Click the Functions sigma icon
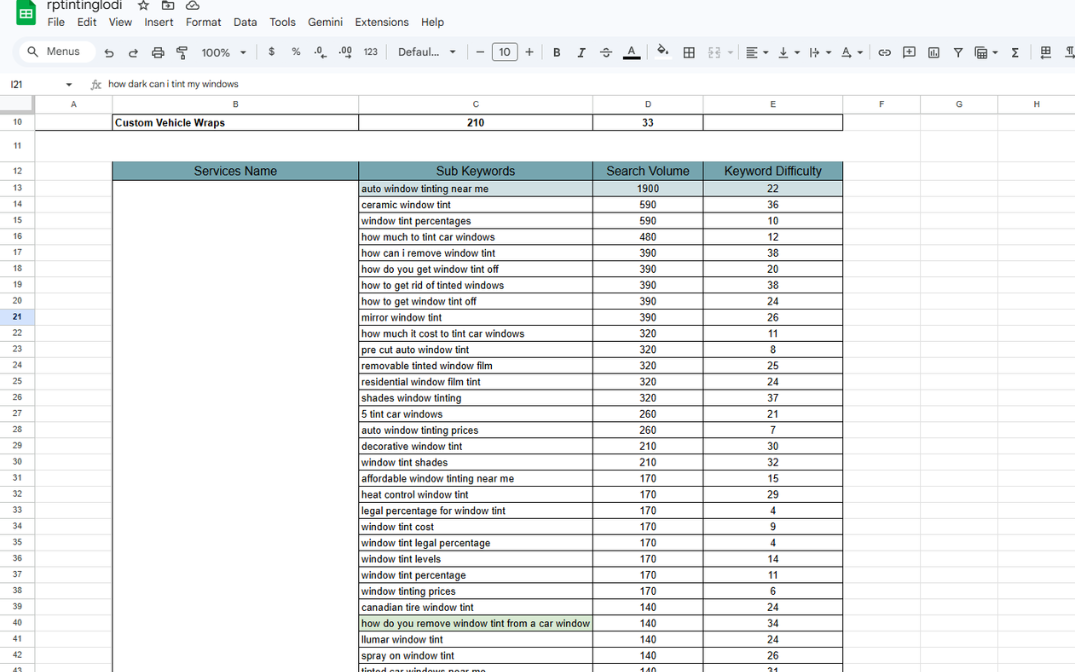Viewport: 1075px width, 672px height. tap(1015, 53)
